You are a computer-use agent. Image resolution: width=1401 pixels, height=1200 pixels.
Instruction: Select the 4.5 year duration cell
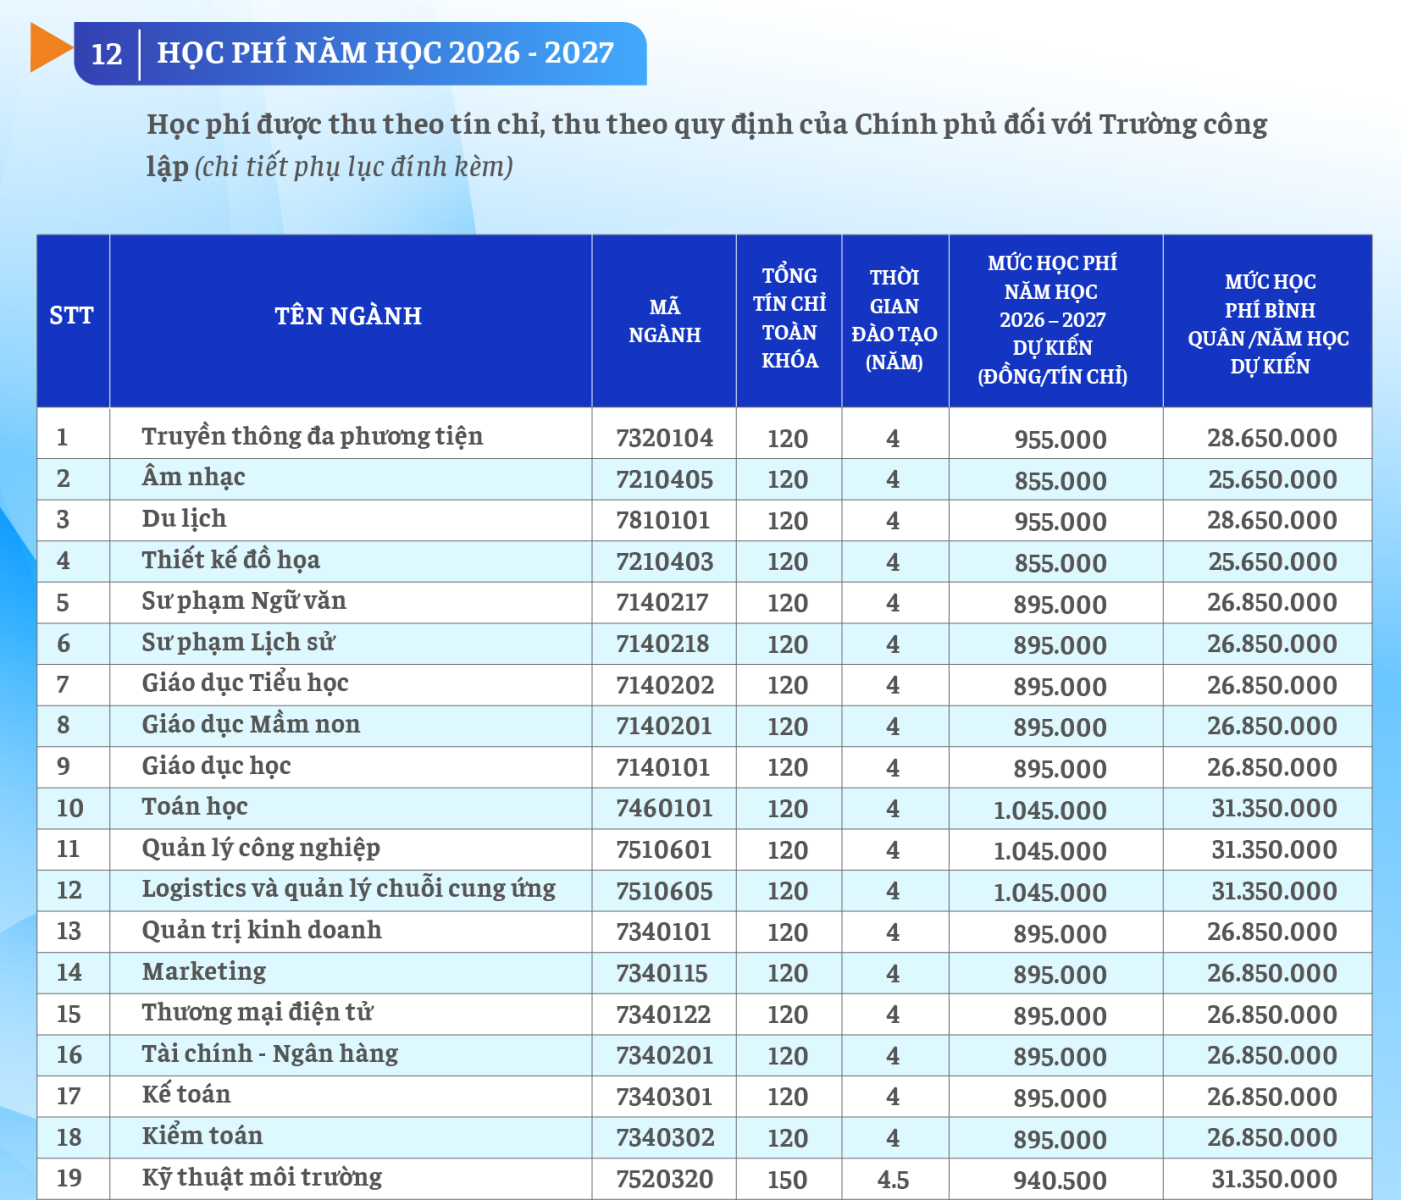pos(893,1180)
